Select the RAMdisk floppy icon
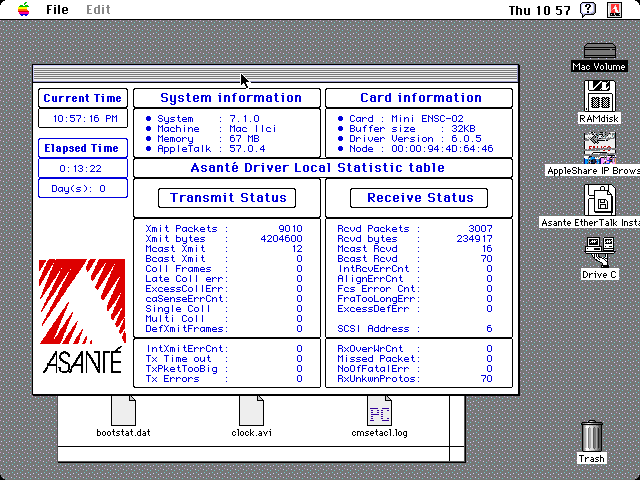The image size is (640, 480). click(600, 97)
